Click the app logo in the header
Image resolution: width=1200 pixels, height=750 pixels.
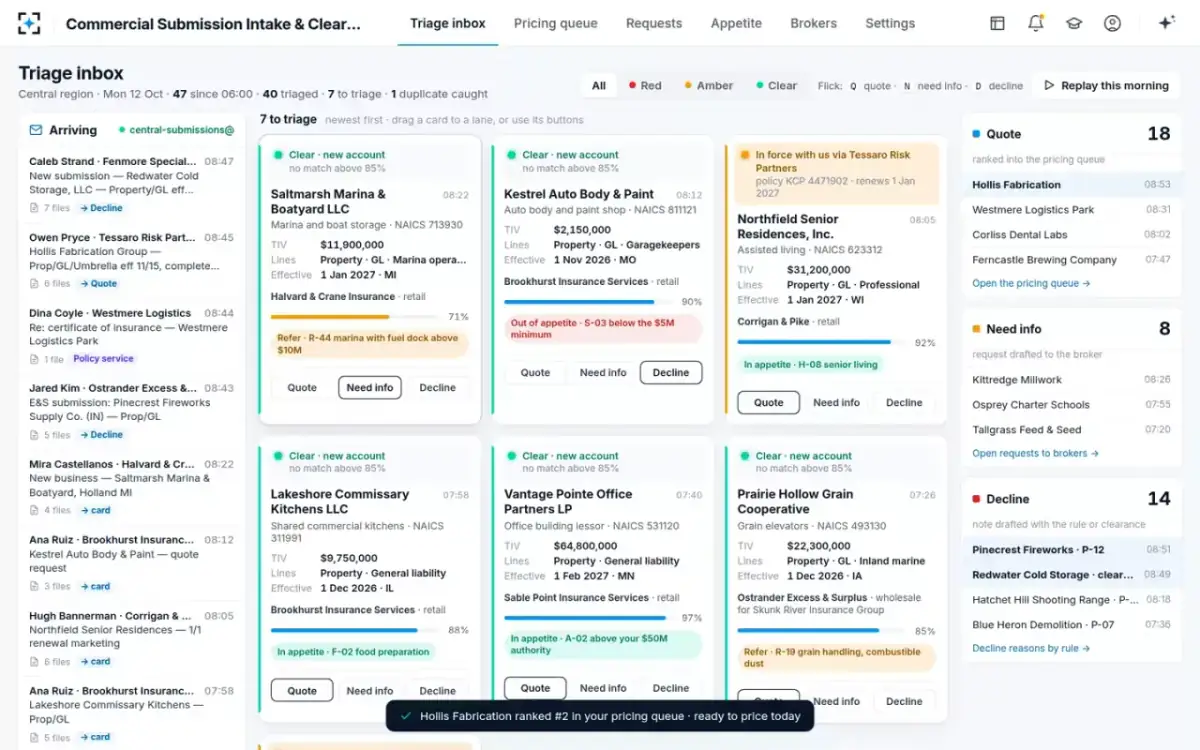(30, 23)
